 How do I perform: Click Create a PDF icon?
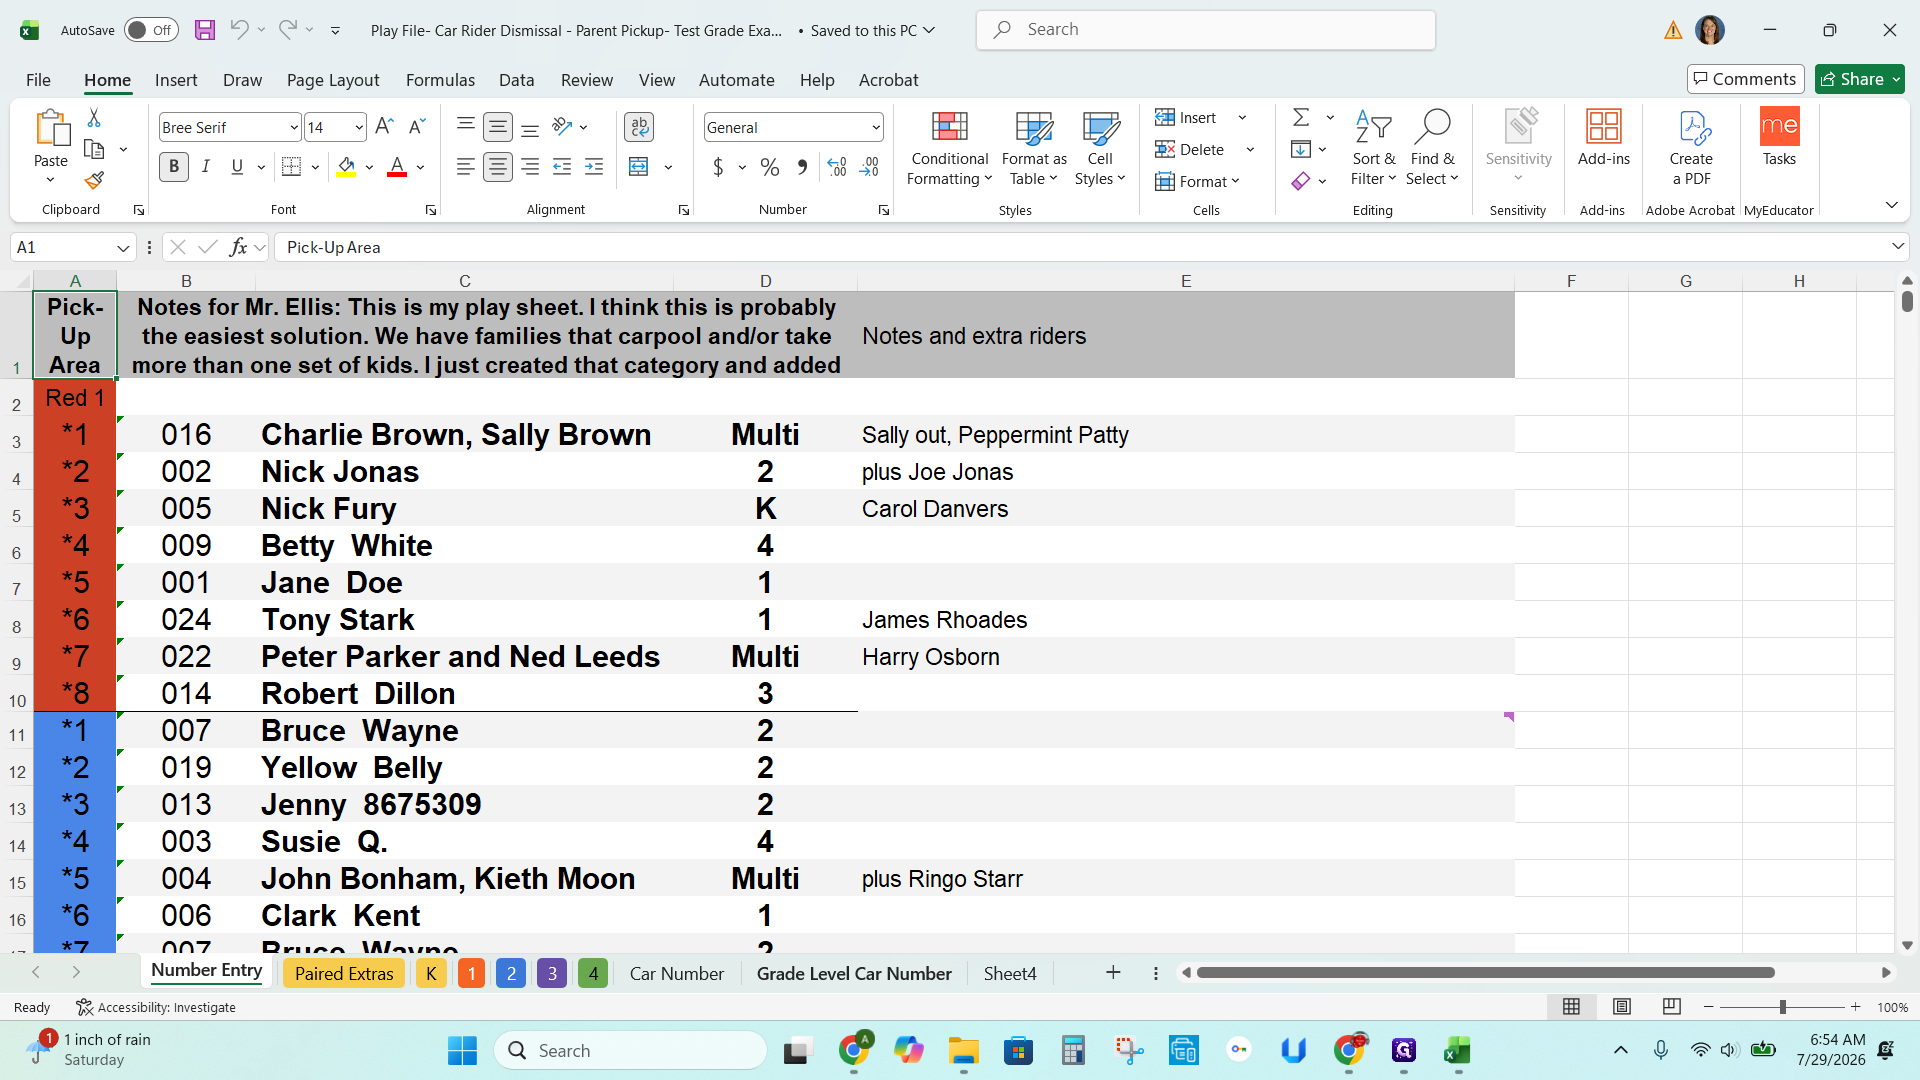coord(1691,148)
